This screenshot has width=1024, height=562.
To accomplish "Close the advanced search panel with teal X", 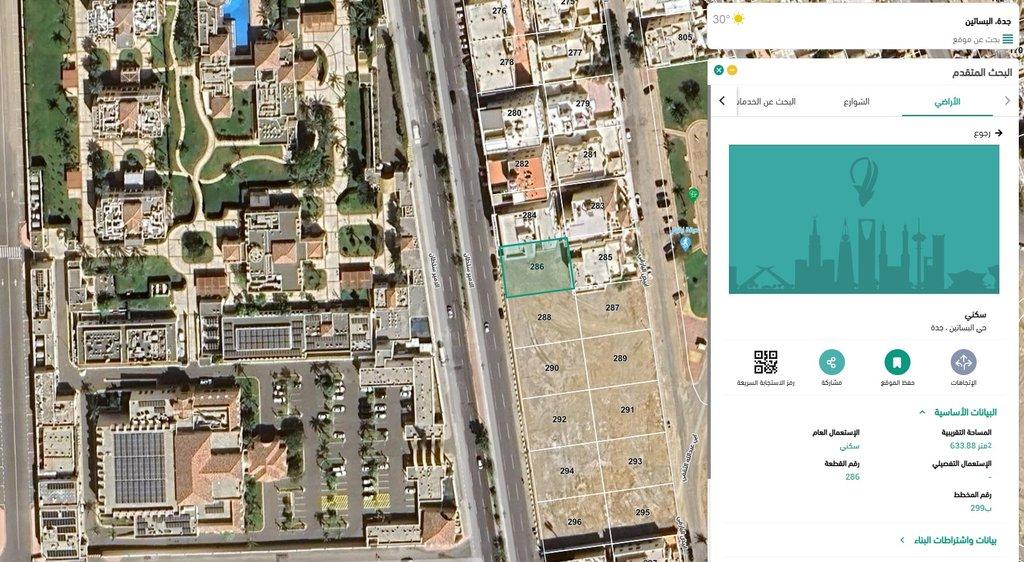I will (x=719, y=70).
